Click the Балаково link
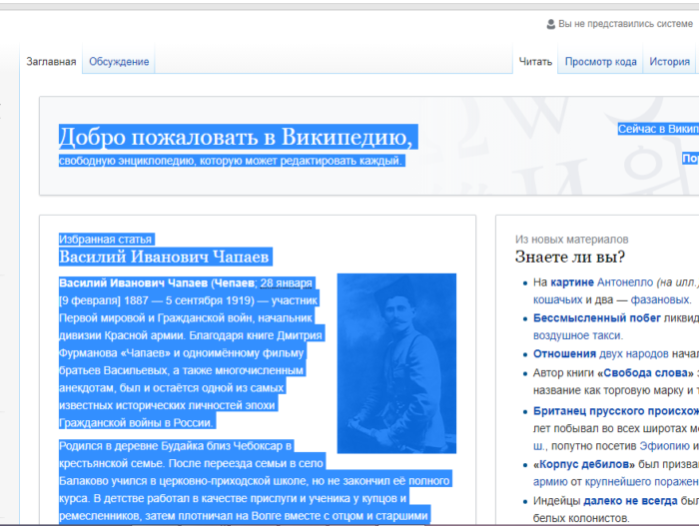Screen dimensions: 699x526 click(x=84, y=481)
